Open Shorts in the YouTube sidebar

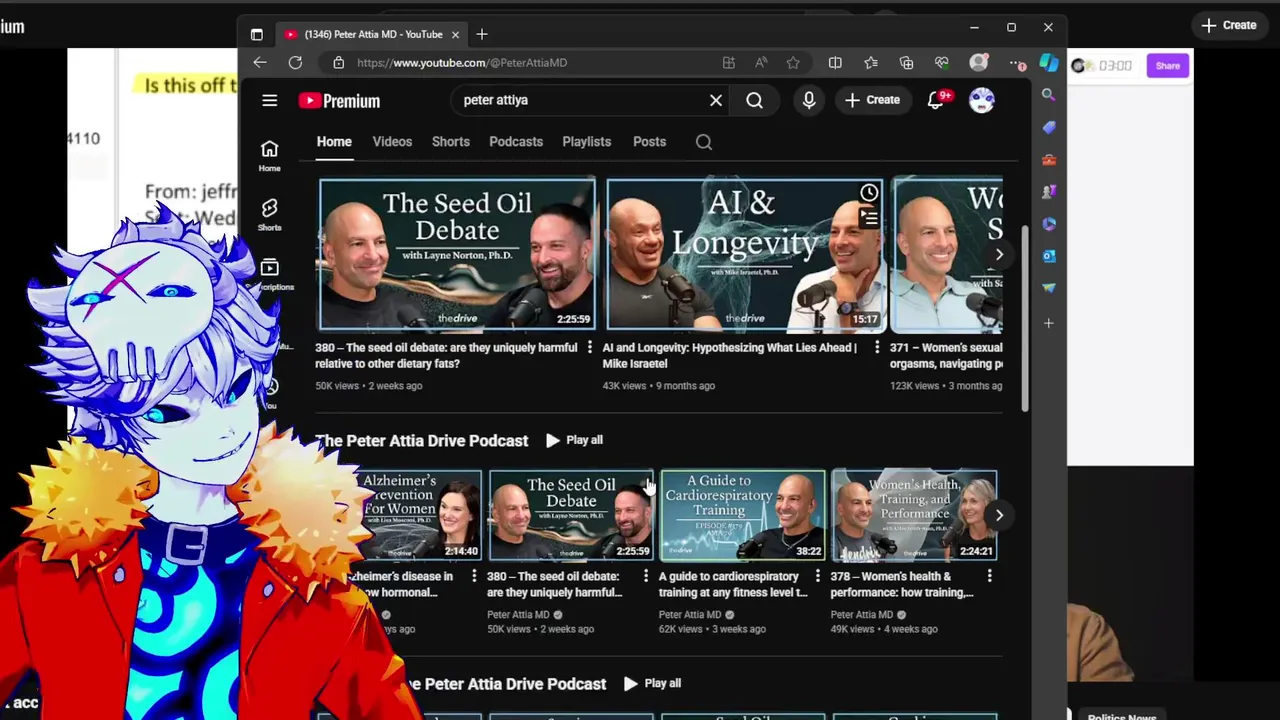(x=269, y=215)
